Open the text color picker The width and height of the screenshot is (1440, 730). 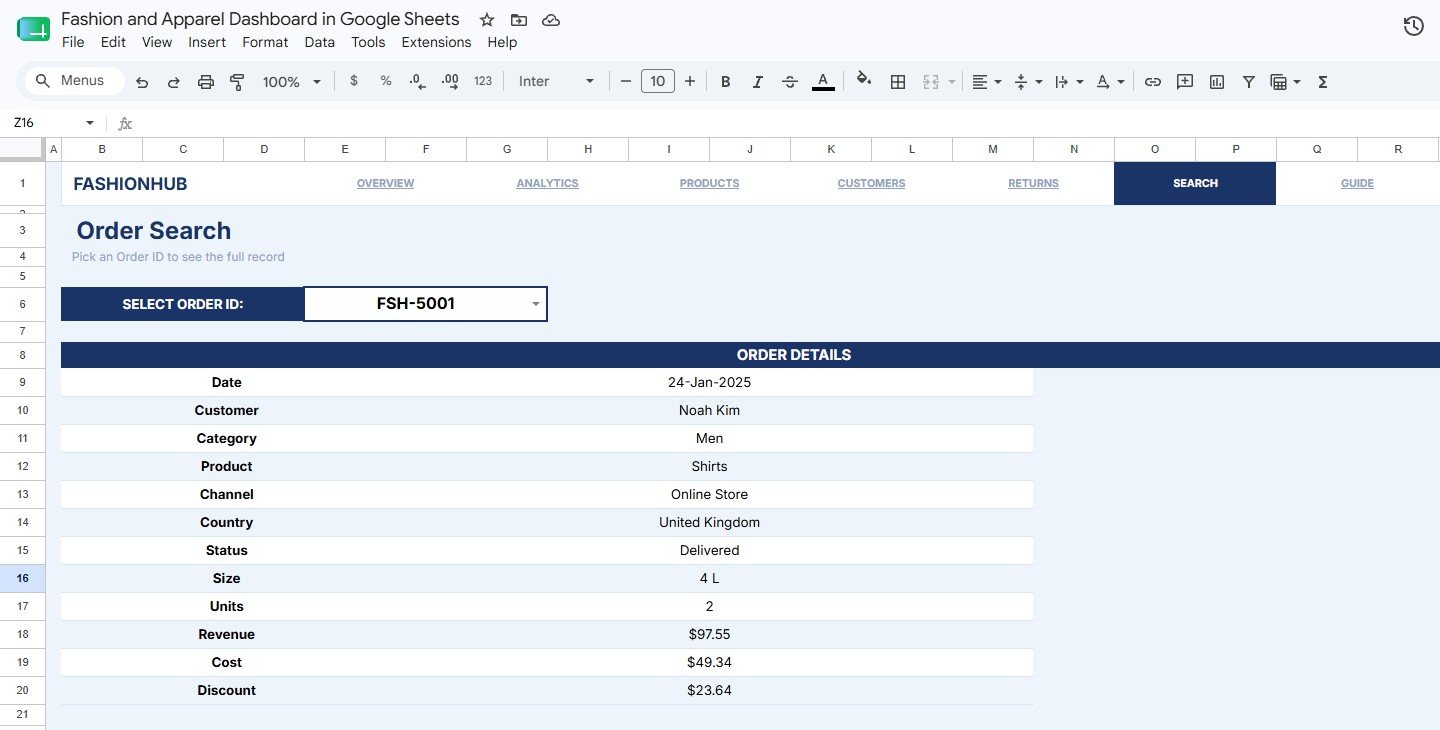tap(823, 81)
